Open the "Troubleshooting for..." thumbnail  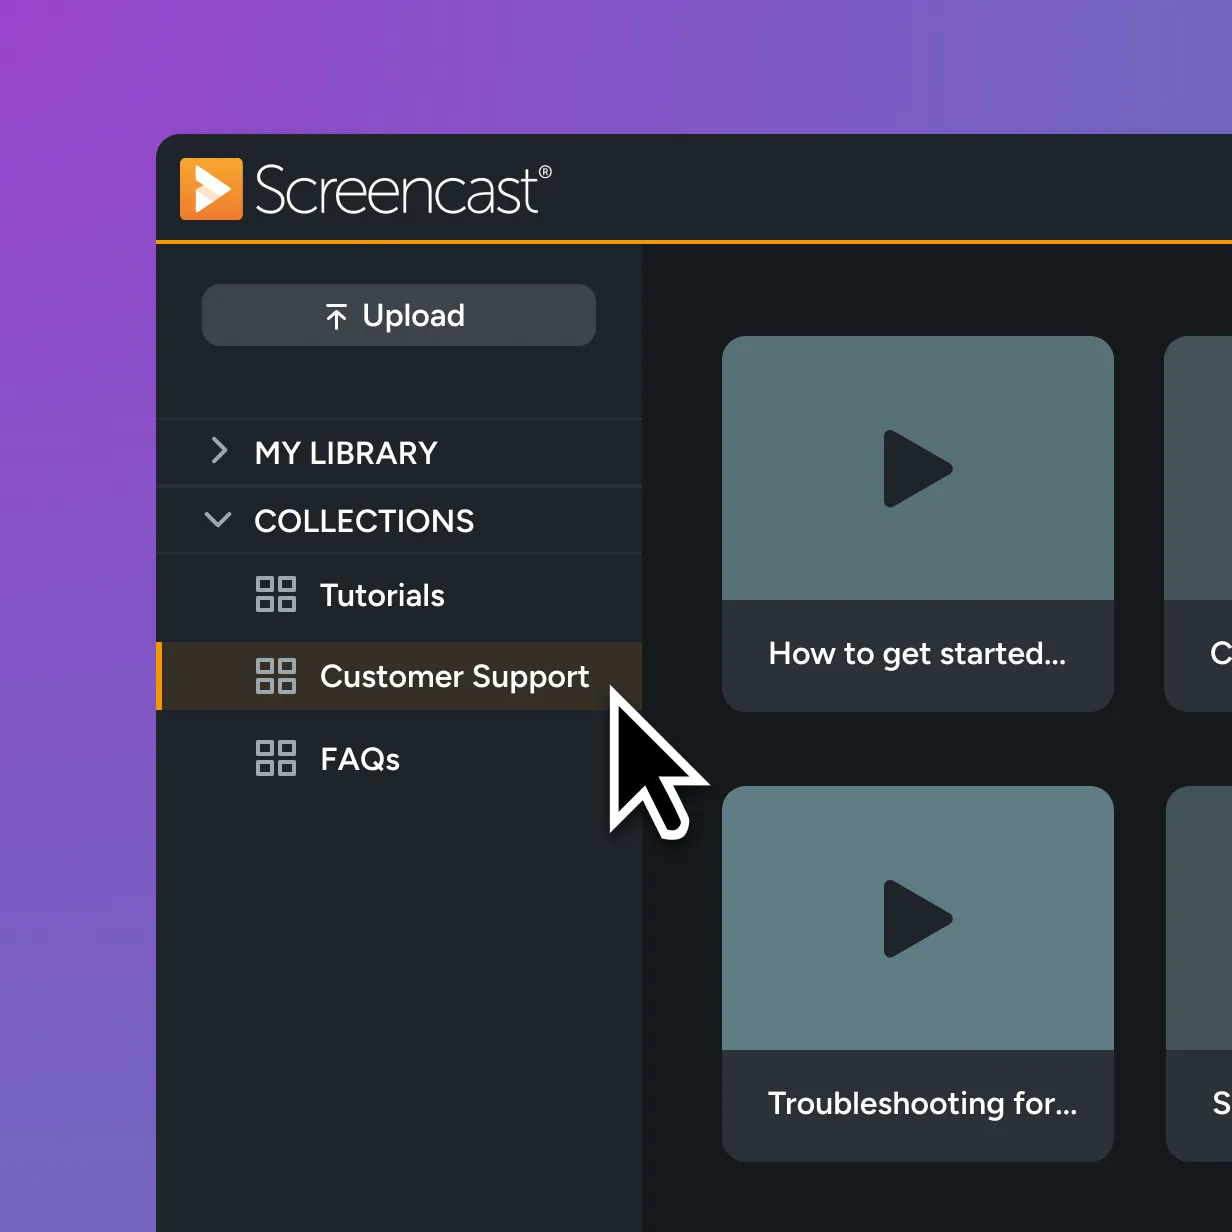[918, 918]
